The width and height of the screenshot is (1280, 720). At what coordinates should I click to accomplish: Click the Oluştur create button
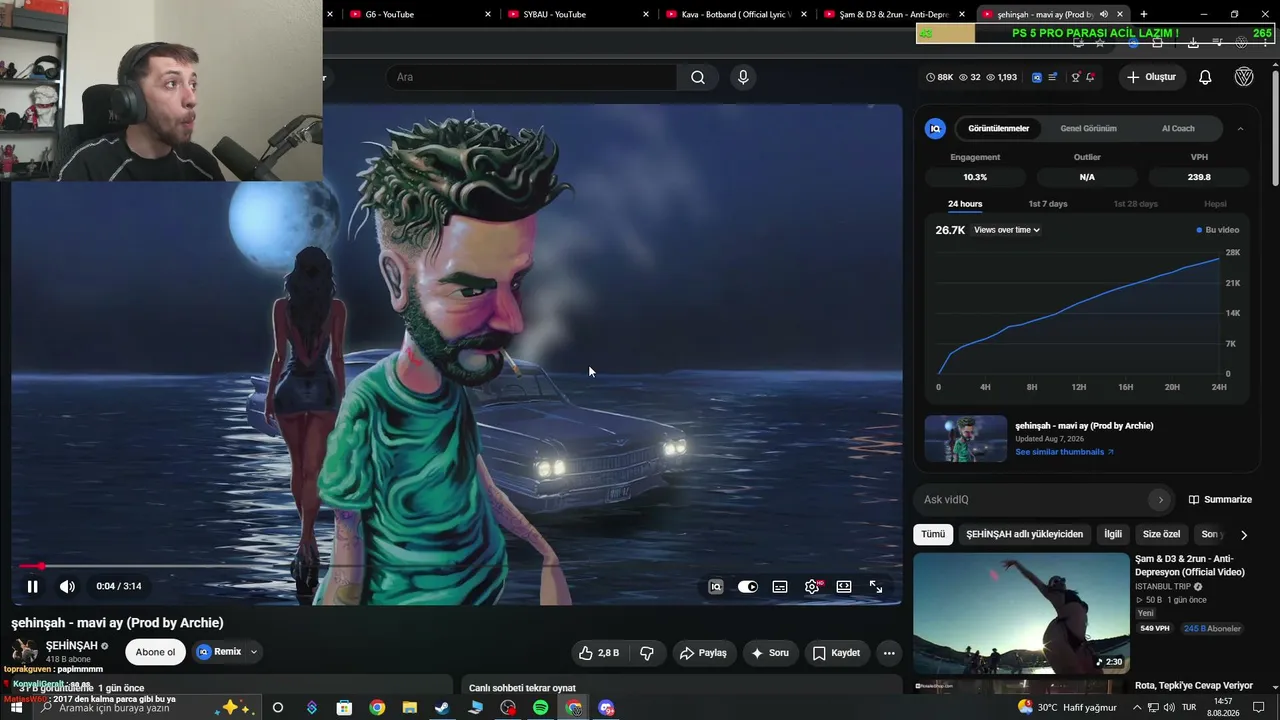[1151, 77]
